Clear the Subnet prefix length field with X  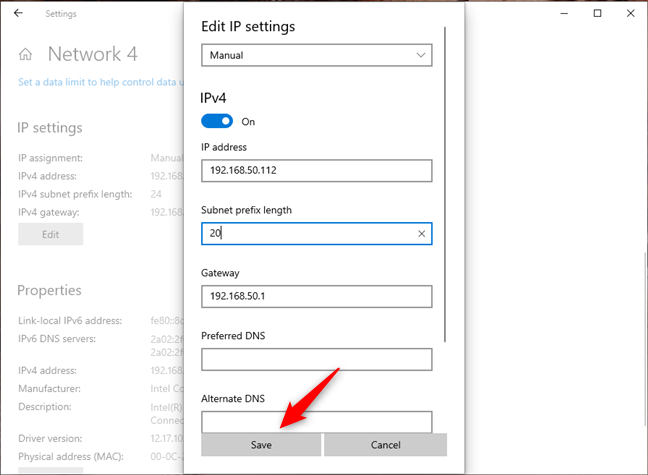(421, 234)
